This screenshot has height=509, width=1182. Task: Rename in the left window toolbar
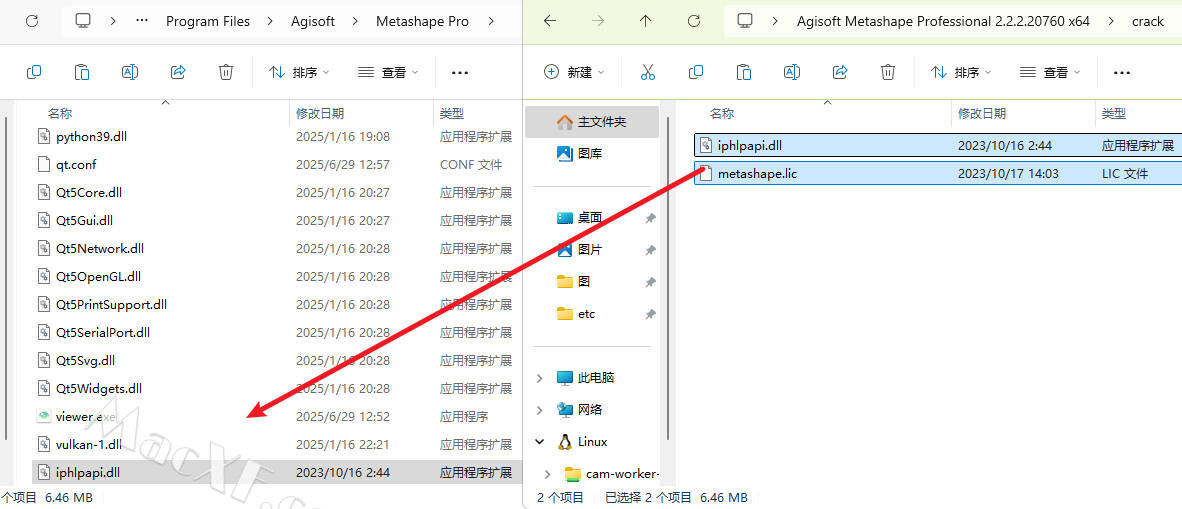130,72
